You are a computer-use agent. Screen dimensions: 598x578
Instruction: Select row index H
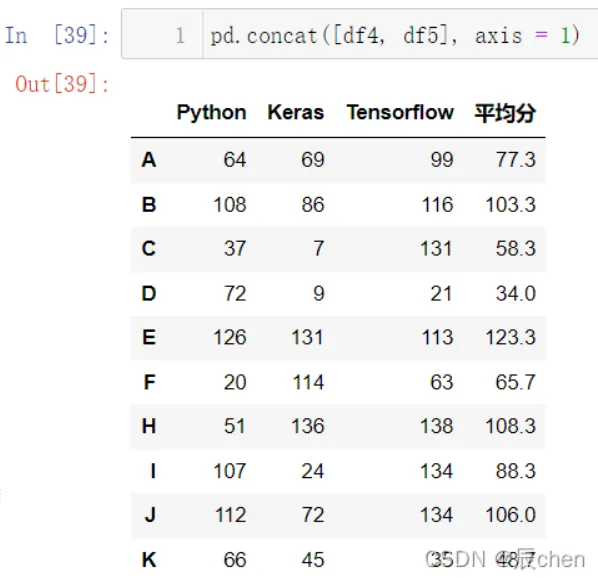[149, 426]
